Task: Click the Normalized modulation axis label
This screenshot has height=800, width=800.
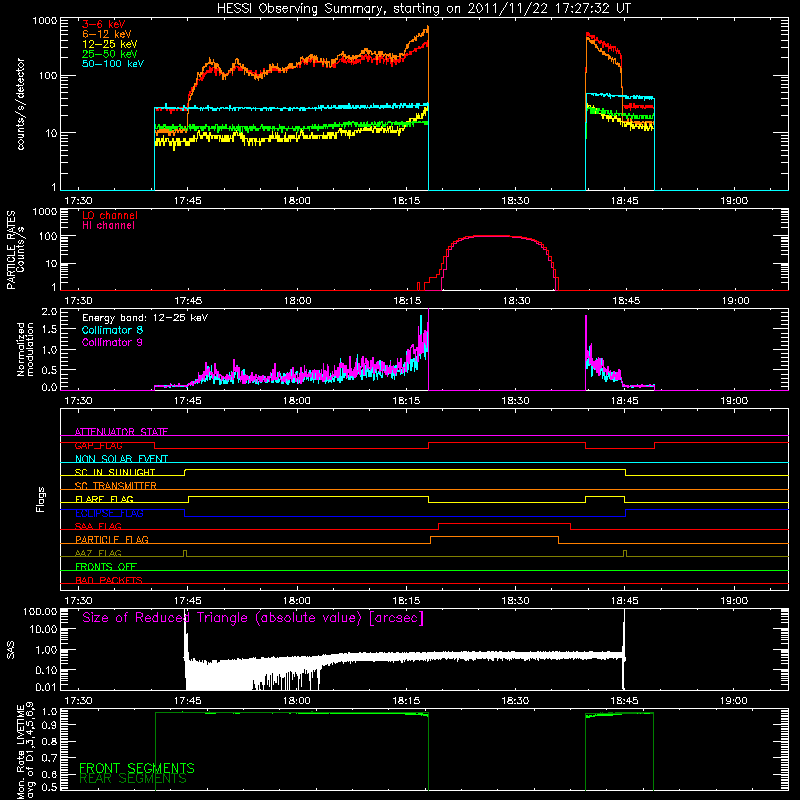Action: tap(25, 349)
